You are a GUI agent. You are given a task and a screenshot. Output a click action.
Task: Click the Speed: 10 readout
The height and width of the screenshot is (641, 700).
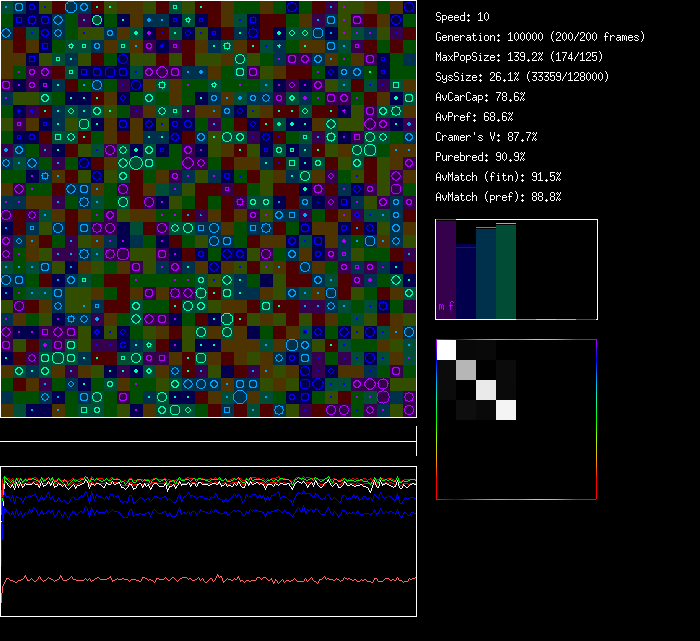pos(463,17)
